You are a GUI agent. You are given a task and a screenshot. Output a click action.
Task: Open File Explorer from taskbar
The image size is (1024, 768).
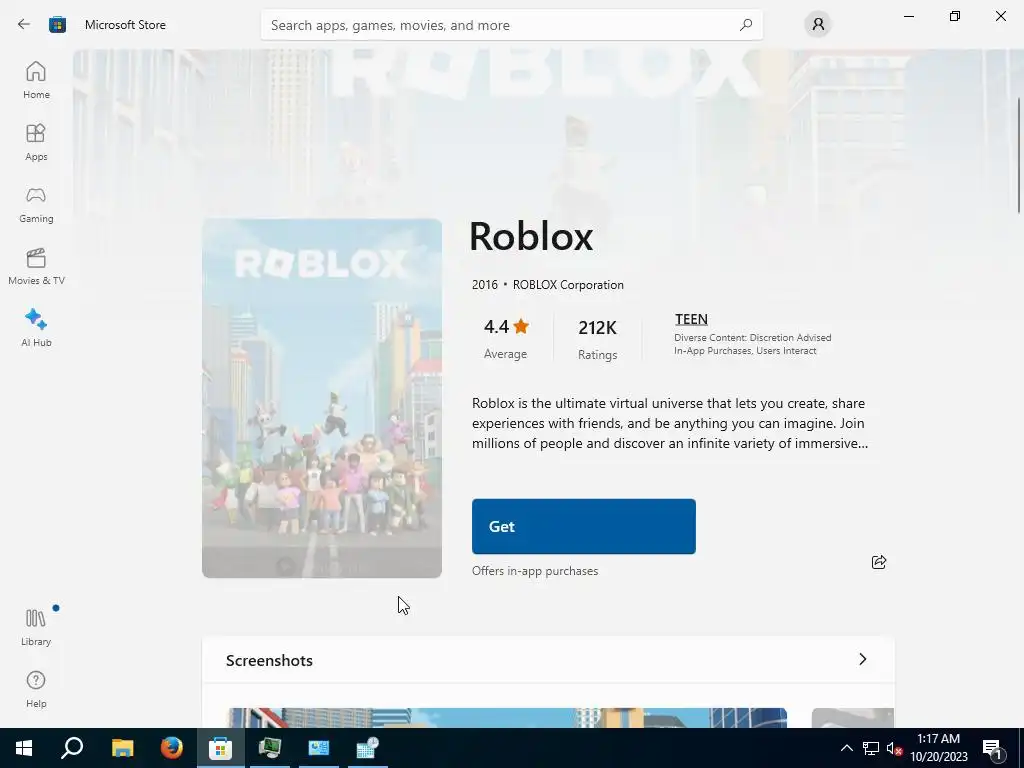point(122,748)
